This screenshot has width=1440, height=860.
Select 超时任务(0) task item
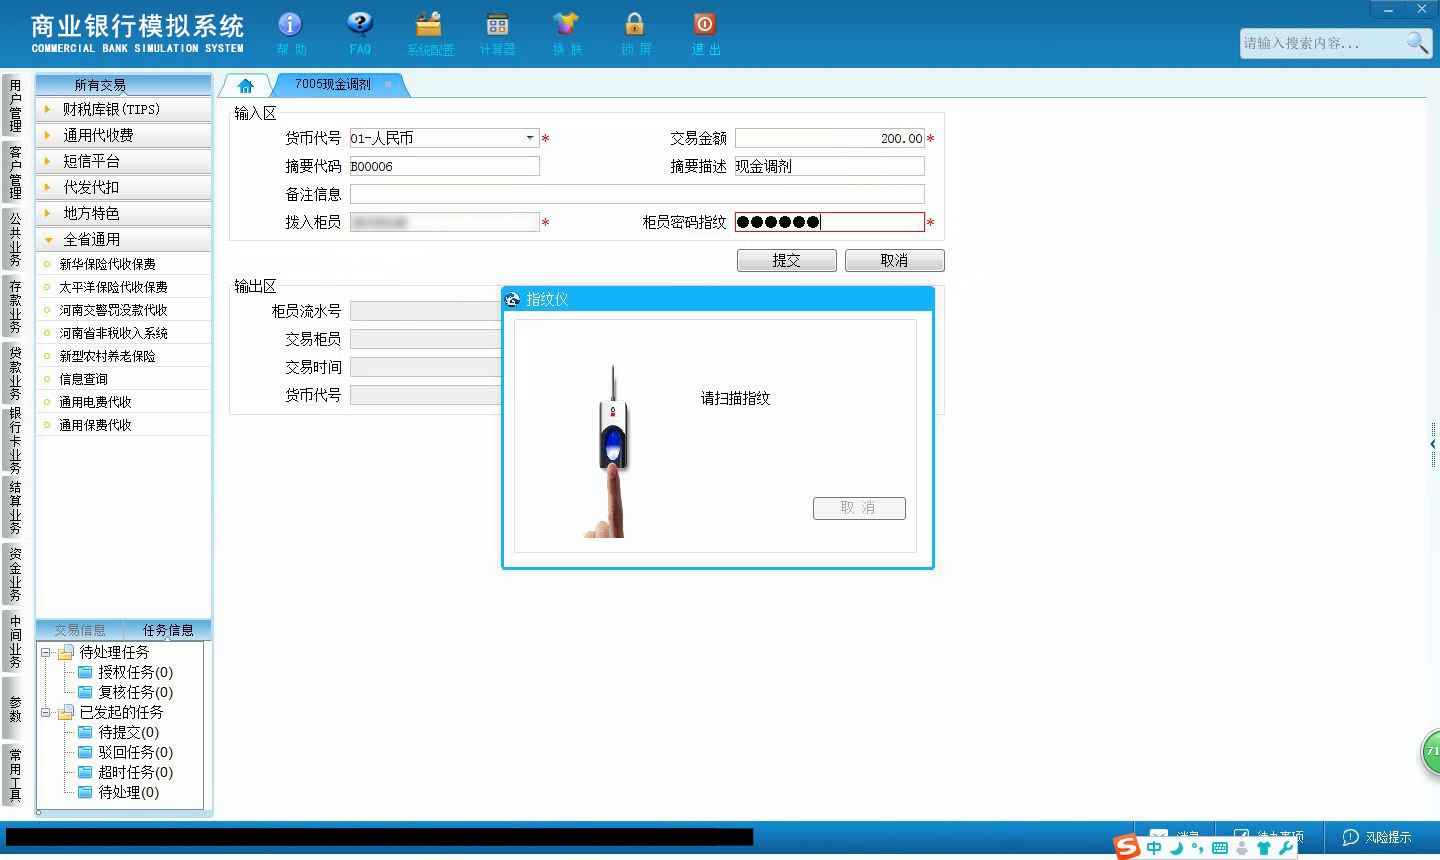pyautogui.click(x=135, y=772)
